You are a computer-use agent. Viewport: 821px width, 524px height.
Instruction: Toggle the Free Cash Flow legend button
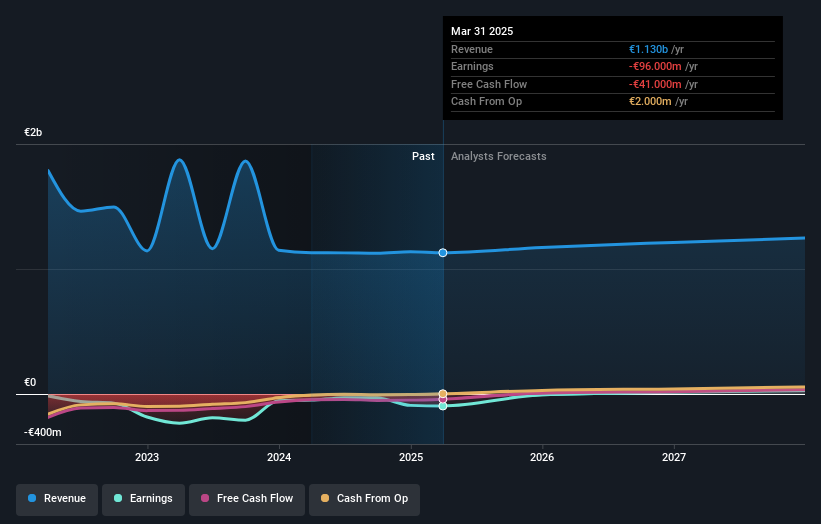247,499
